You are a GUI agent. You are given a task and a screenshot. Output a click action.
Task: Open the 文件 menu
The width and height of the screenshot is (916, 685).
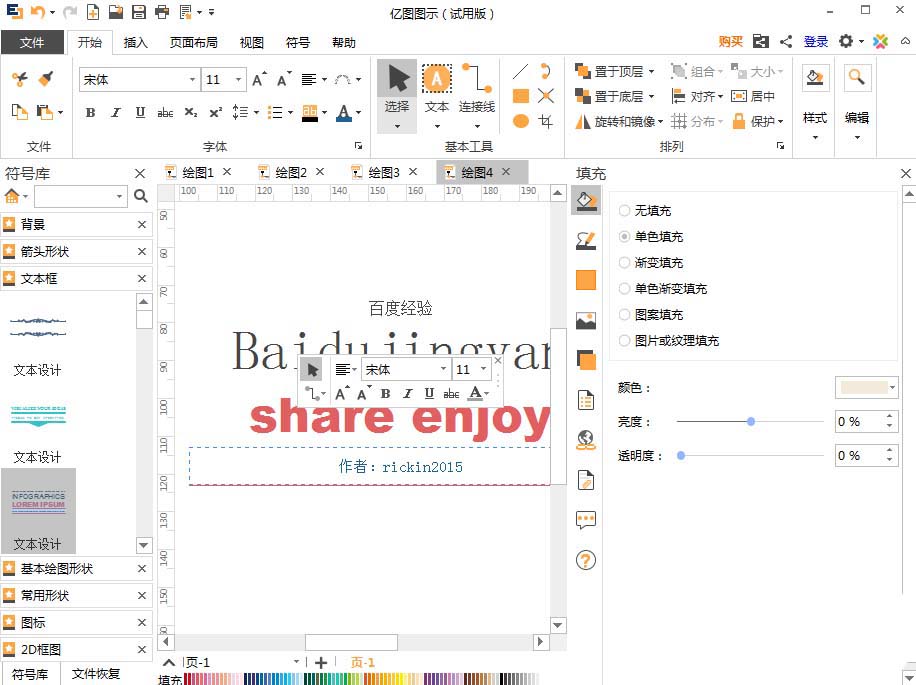[x=32, y=42]
